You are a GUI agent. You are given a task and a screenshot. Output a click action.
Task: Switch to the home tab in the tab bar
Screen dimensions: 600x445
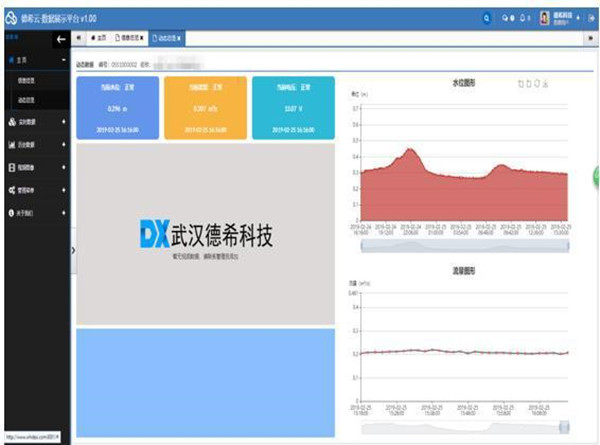click(x=97, y=38)
